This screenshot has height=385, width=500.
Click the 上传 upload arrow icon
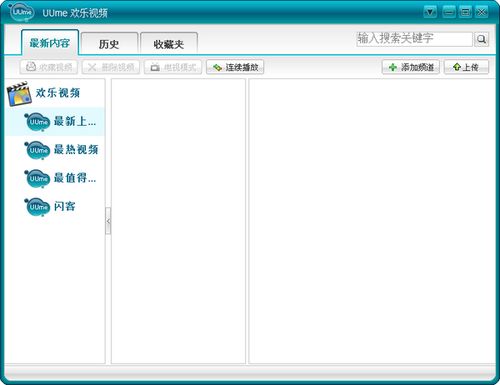click(457, 67)
